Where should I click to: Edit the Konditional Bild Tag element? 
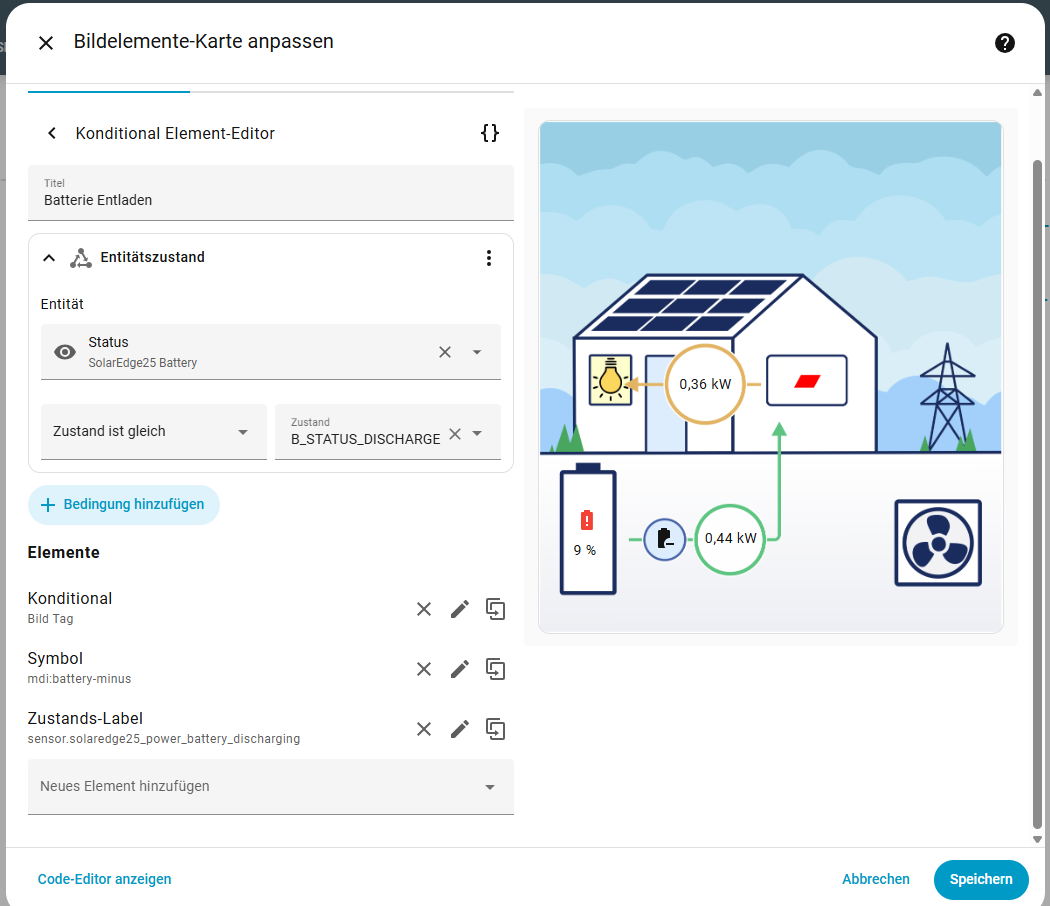click(460, 609)
